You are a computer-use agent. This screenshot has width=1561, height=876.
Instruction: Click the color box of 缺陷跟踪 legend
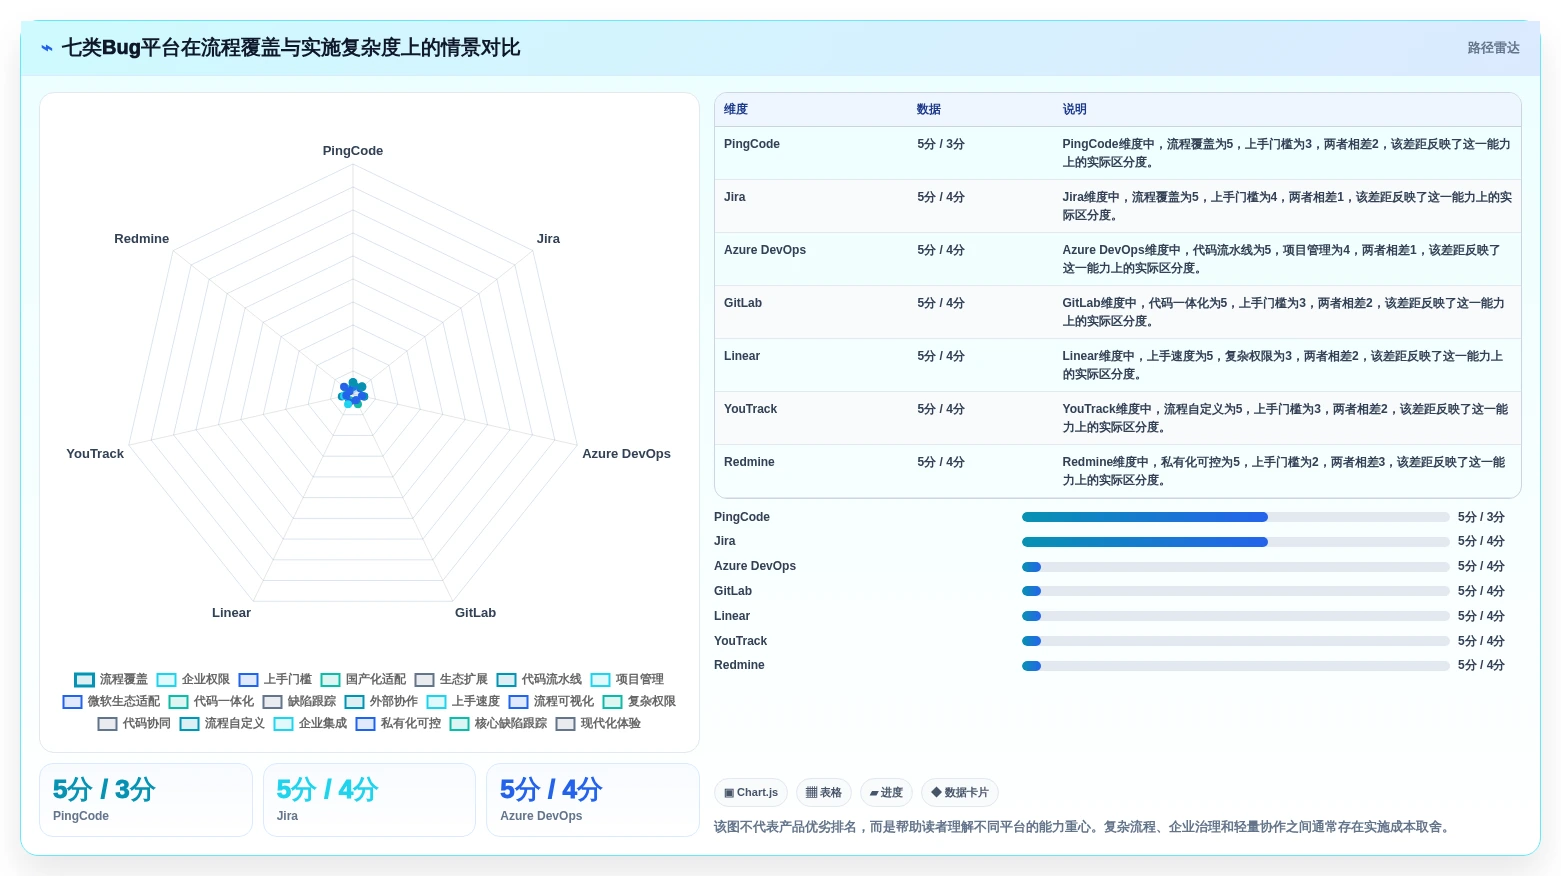[x=272, y=702]
